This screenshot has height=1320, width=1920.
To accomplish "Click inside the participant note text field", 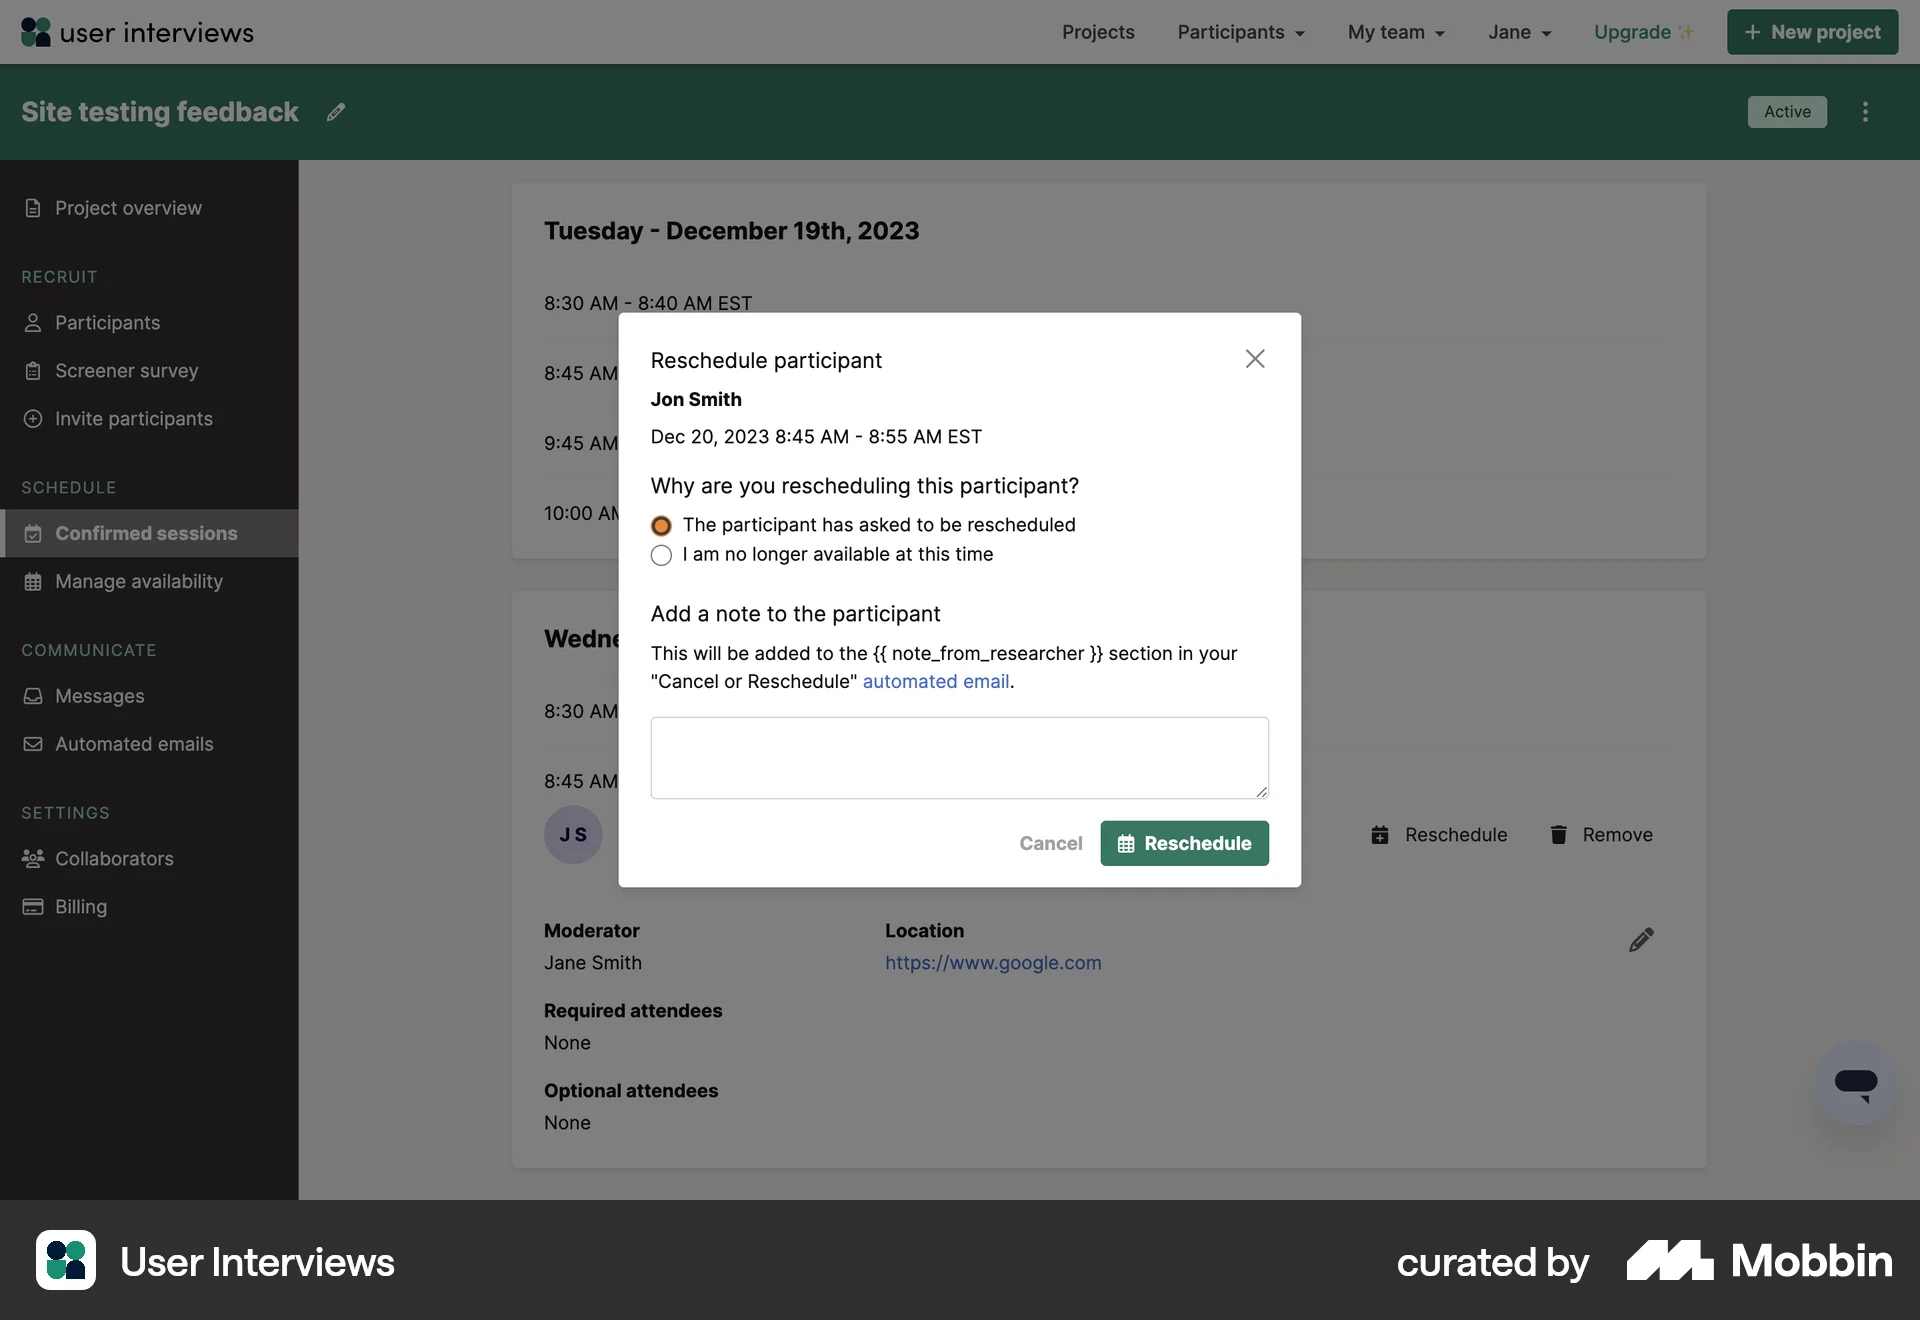I will point(958,757).
